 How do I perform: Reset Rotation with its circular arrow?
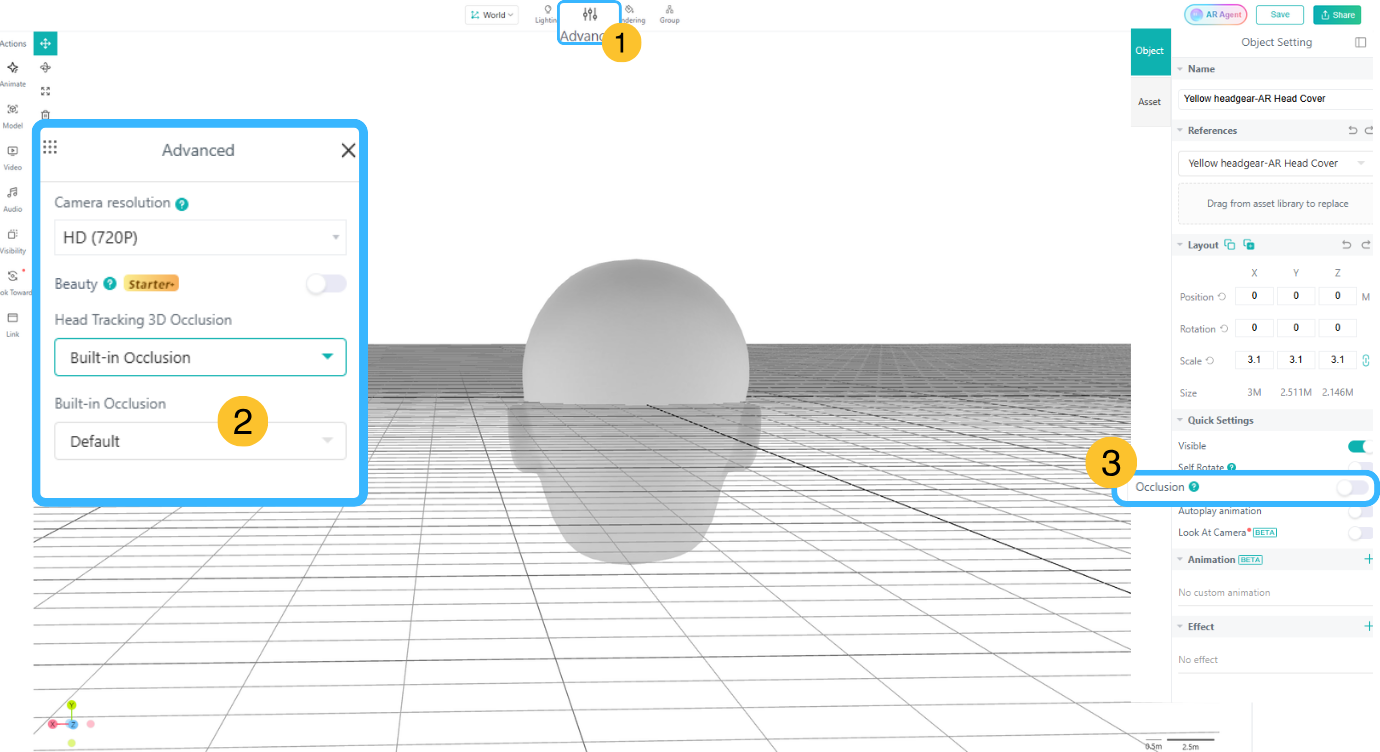pos(1225,329)
